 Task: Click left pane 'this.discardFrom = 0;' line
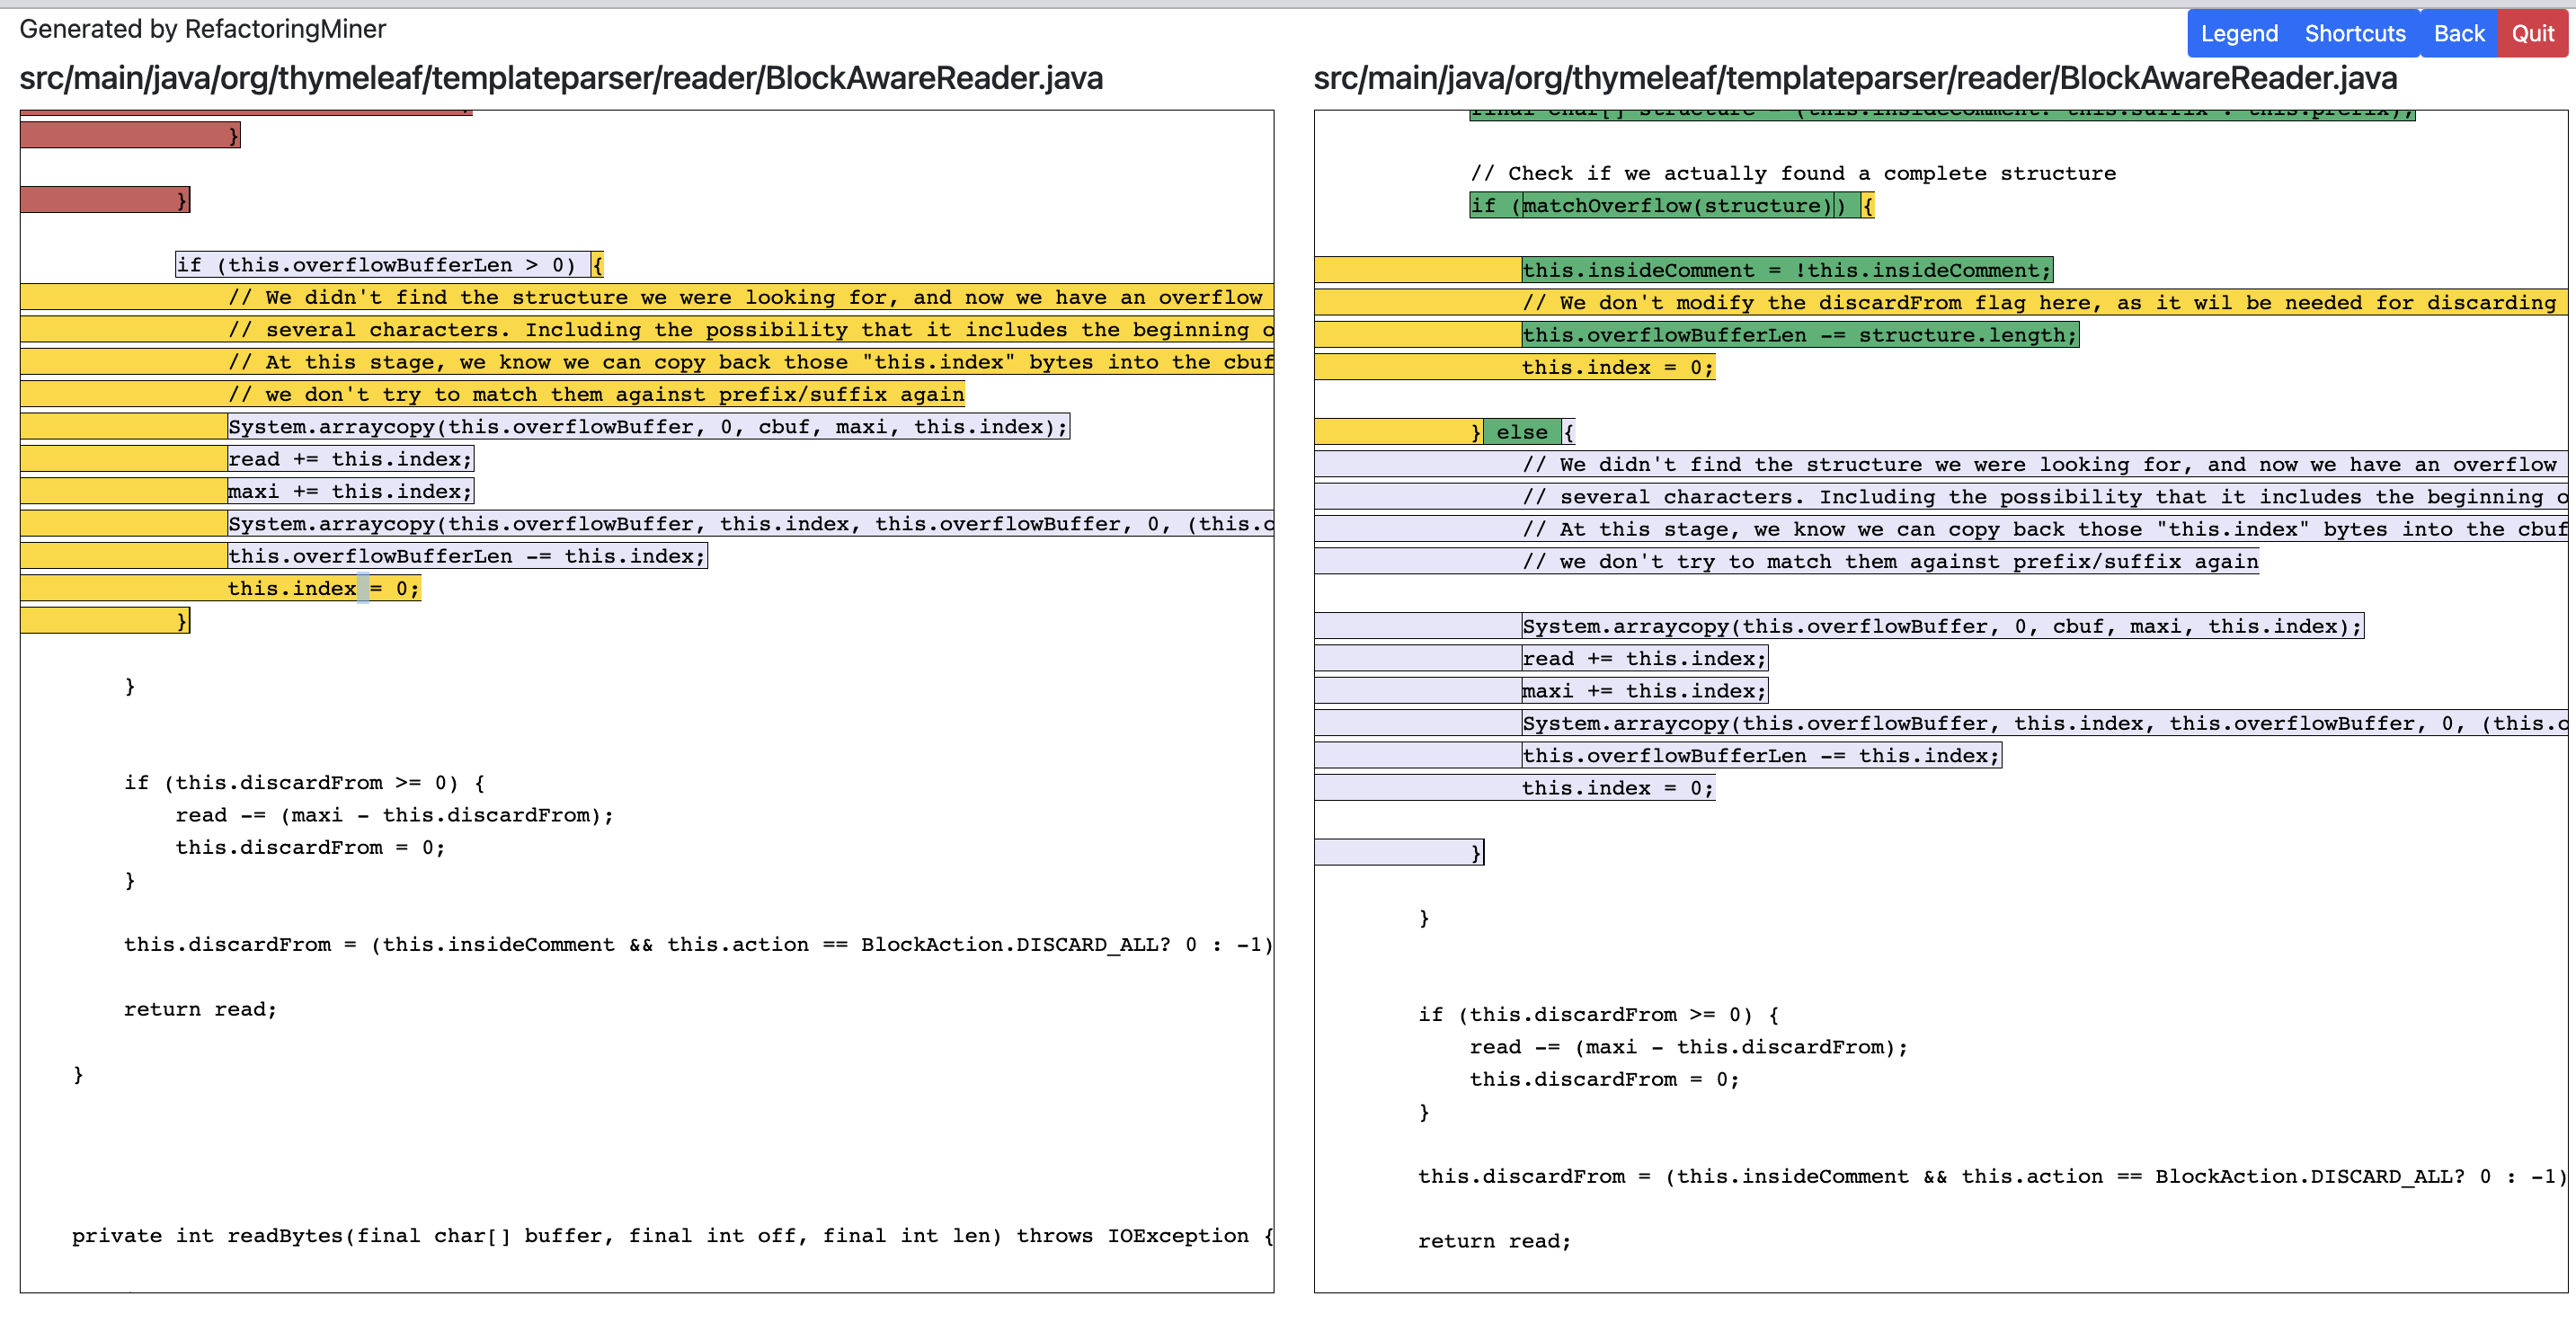tap(310, 847)
